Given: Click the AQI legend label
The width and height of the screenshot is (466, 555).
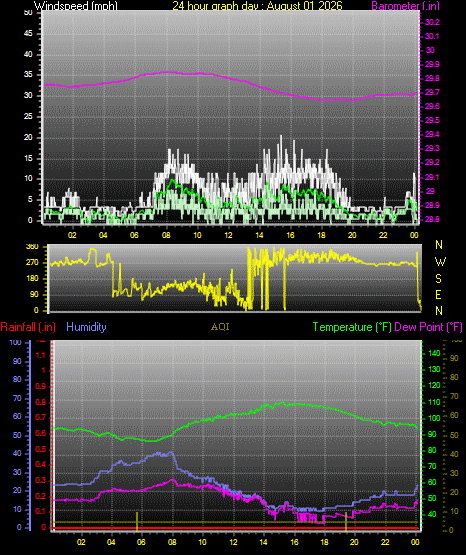Looking at the screenshot, I should [220, 327].
